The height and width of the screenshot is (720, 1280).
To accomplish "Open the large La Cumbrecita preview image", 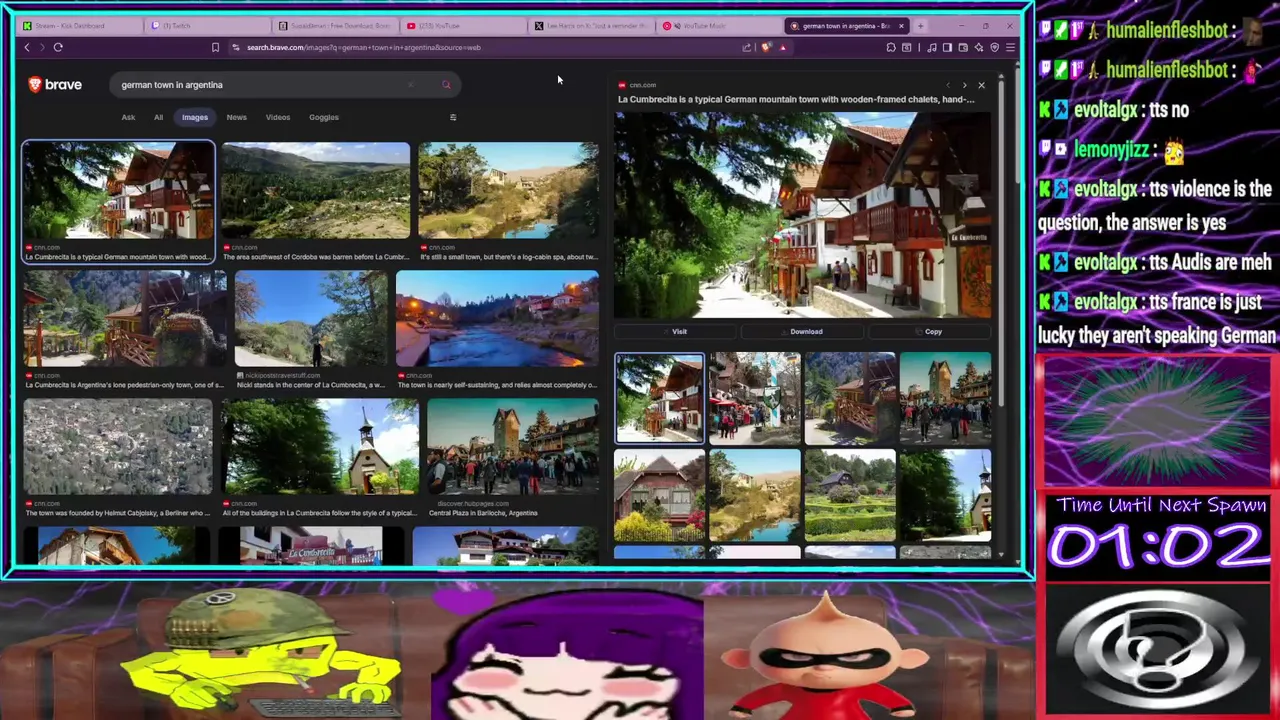I will point(803,215).
